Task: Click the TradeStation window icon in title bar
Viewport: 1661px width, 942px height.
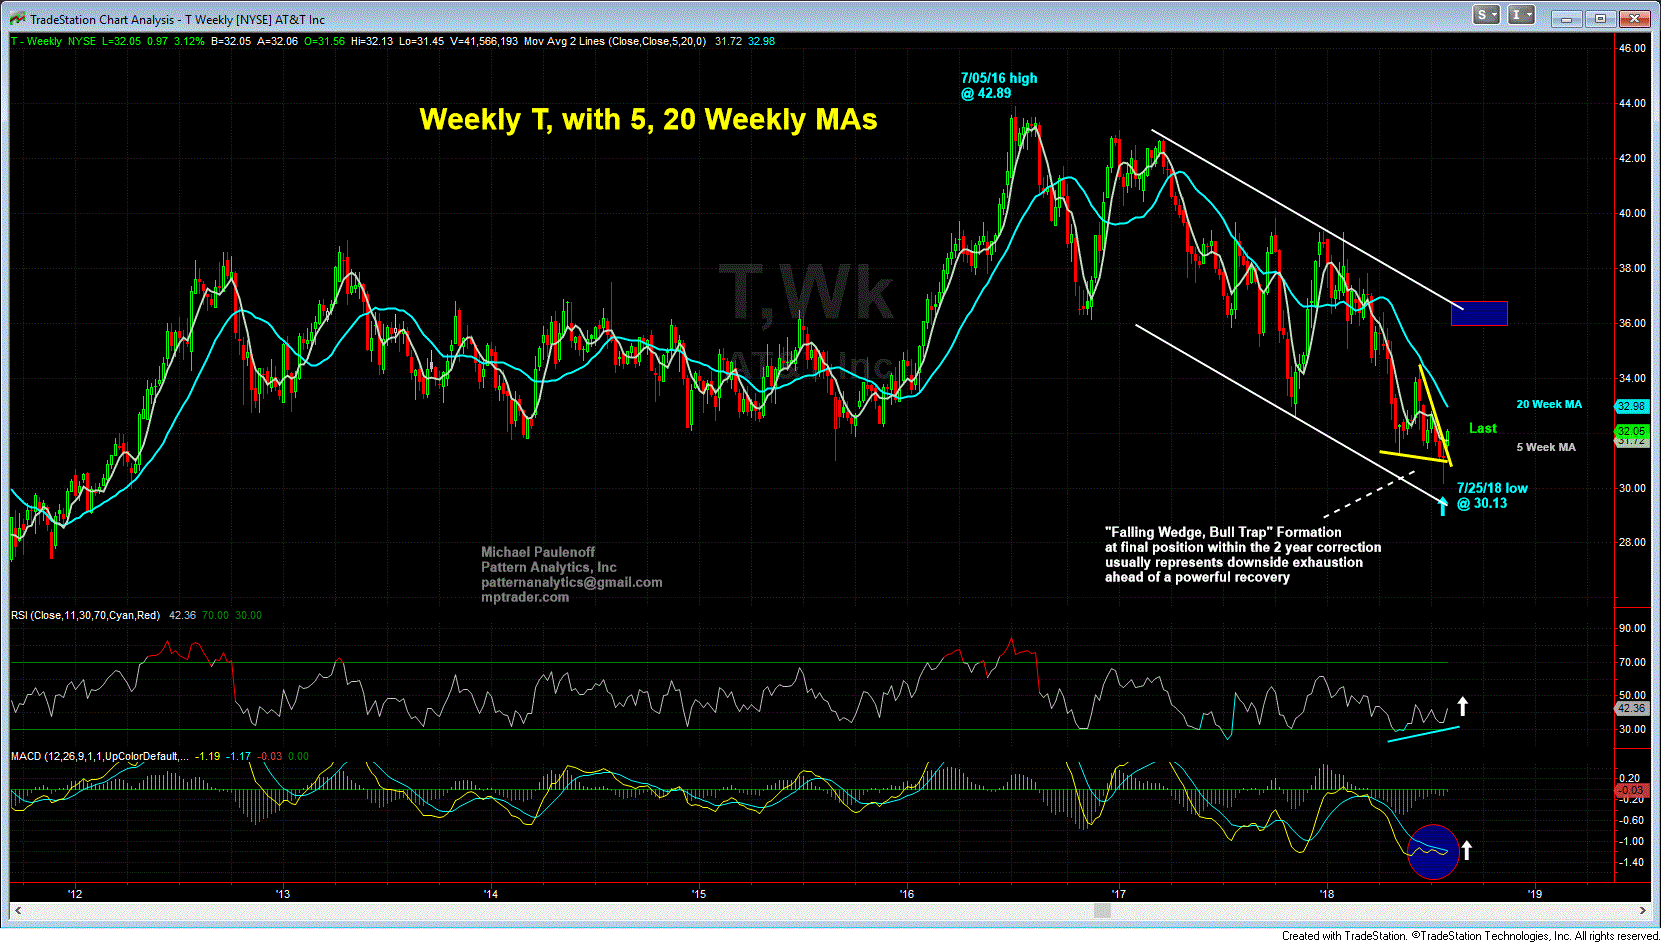Action: click(17, 19)
